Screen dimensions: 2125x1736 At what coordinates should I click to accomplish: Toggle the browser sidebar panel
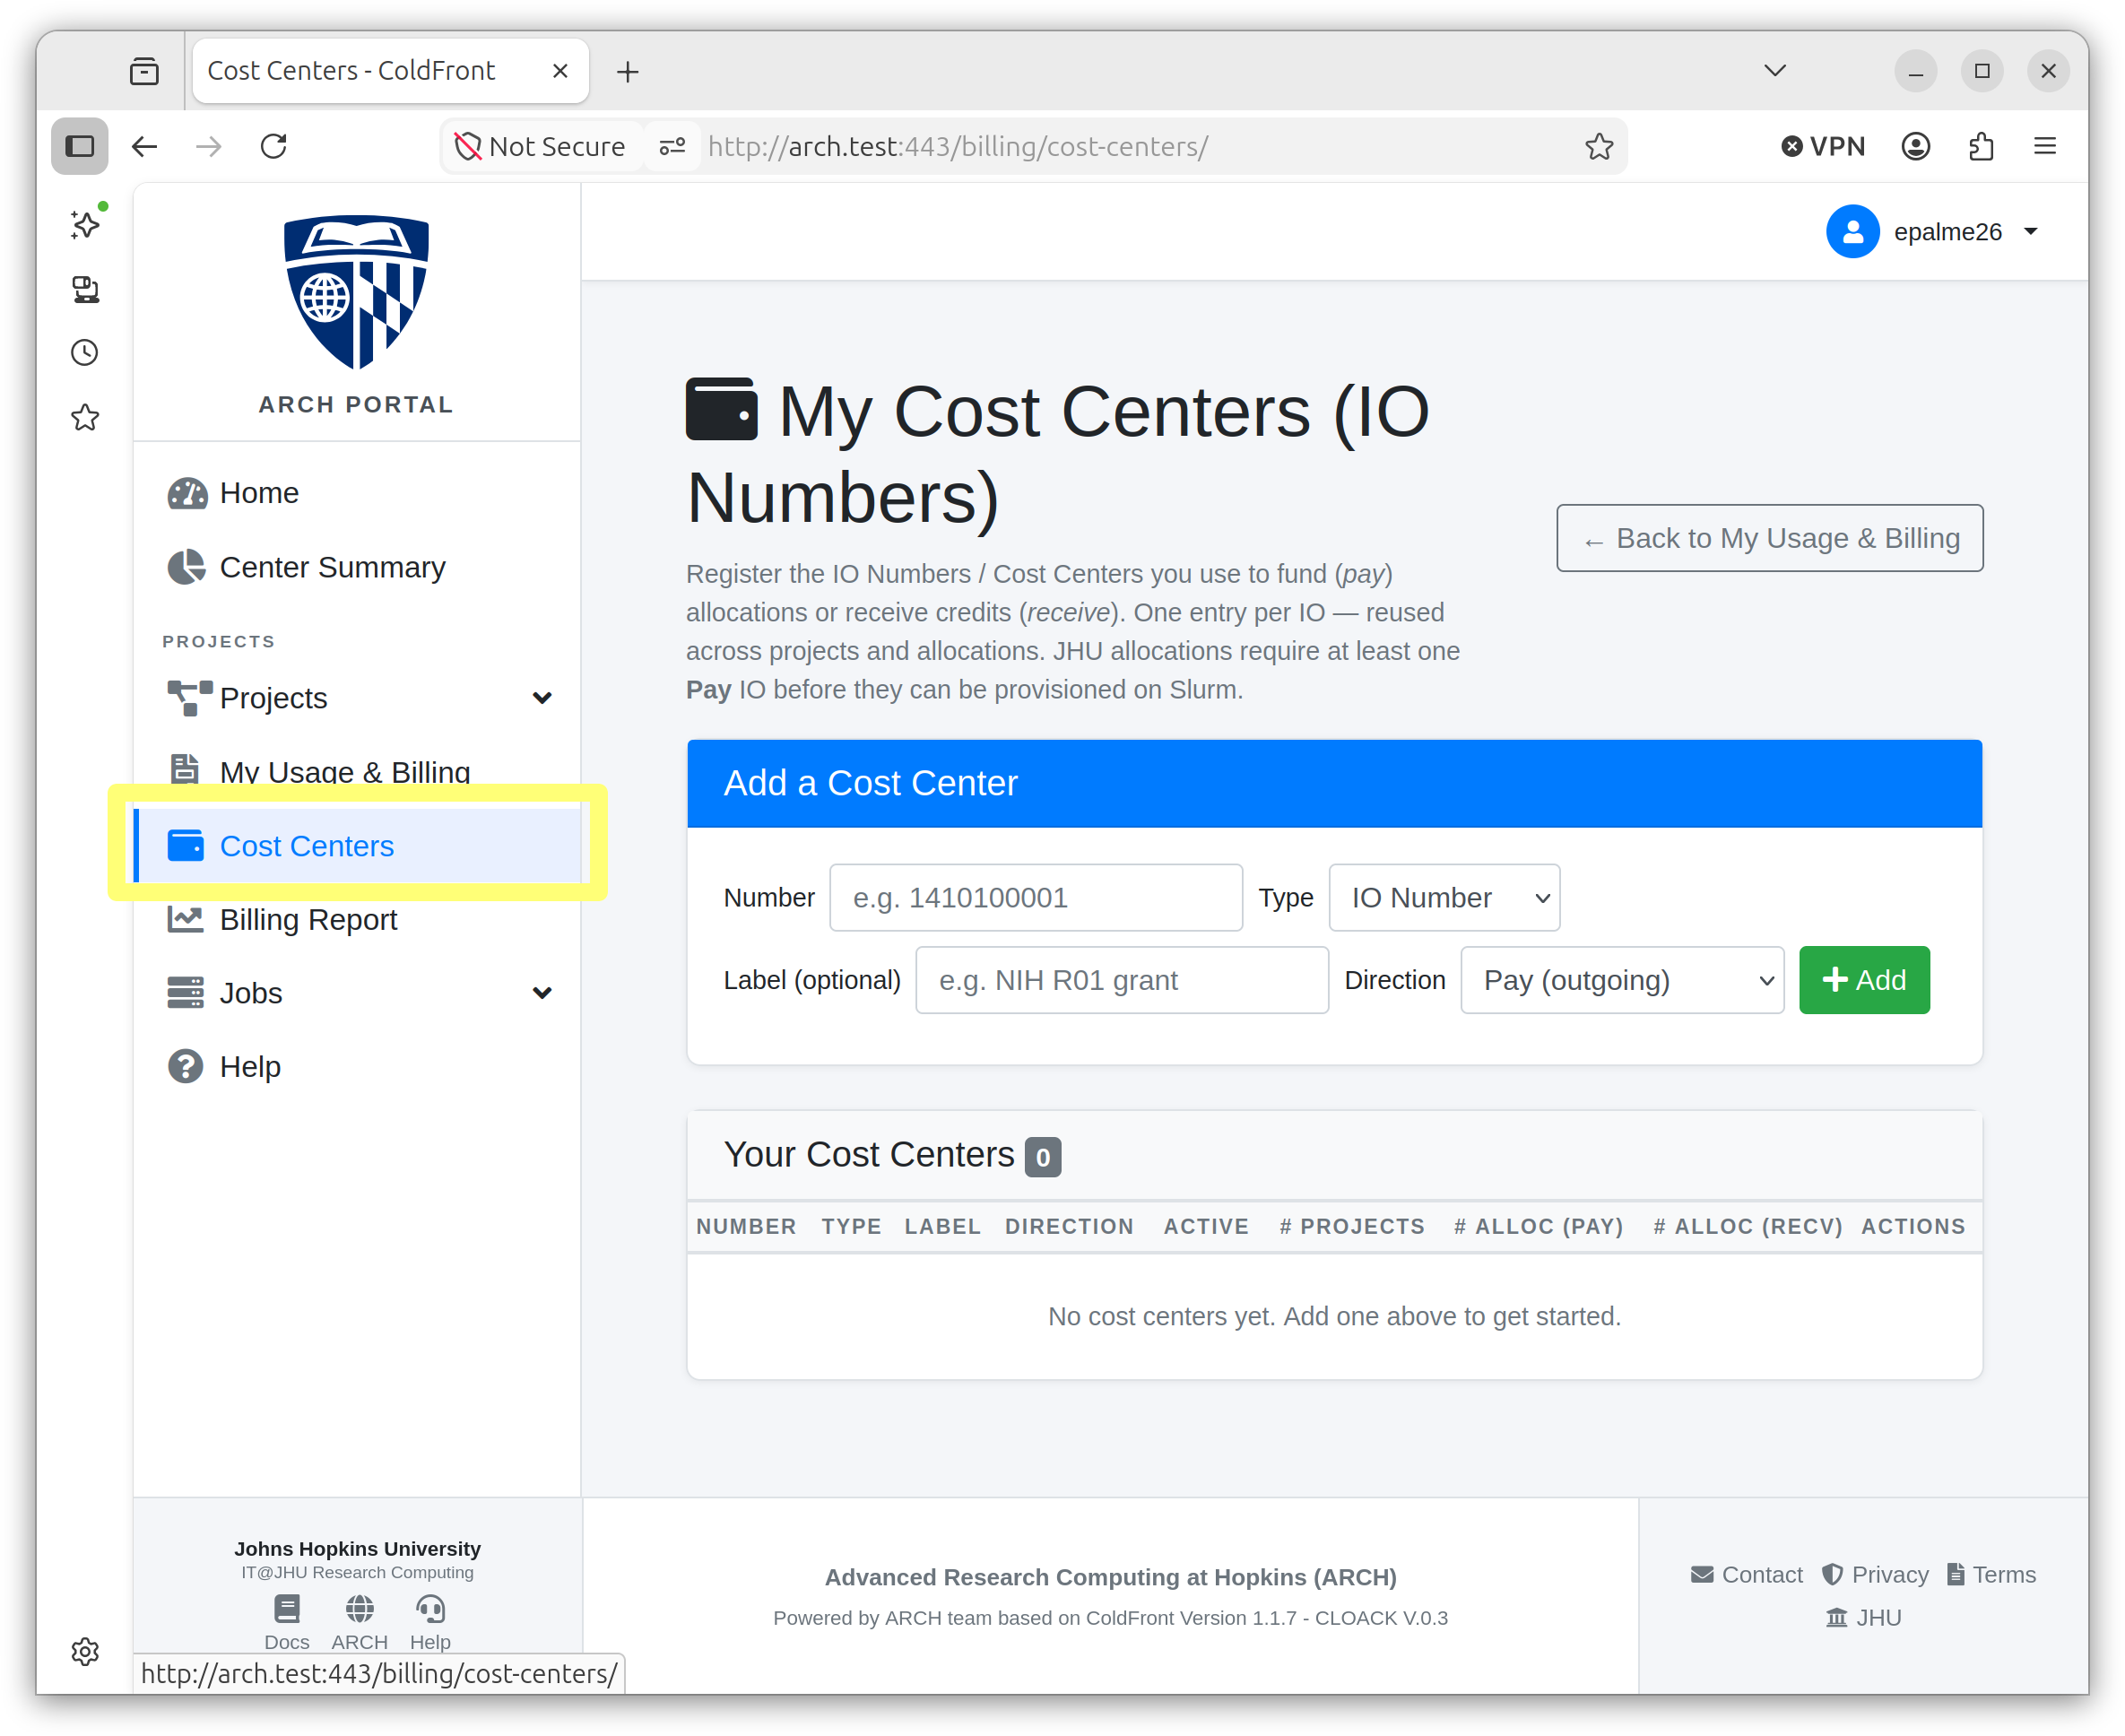80,146
